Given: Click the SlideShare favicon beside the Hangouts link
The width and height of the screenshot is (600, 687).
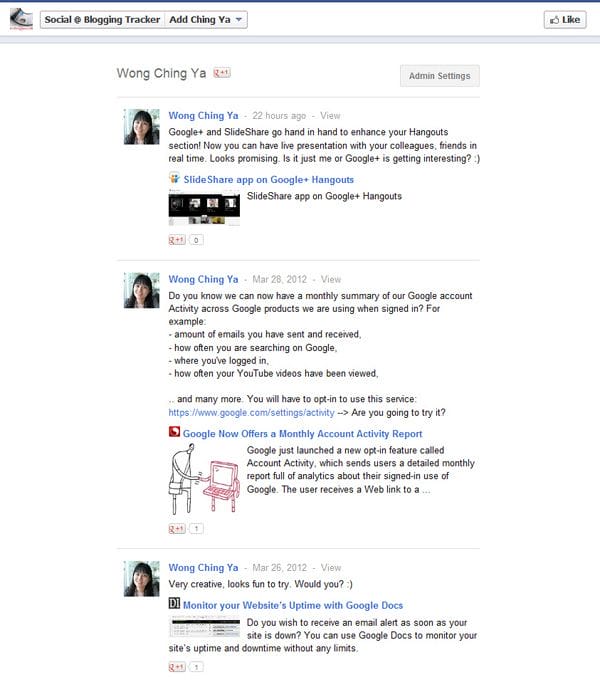Looking at the screenshot, I should click(x=174, y=178).
